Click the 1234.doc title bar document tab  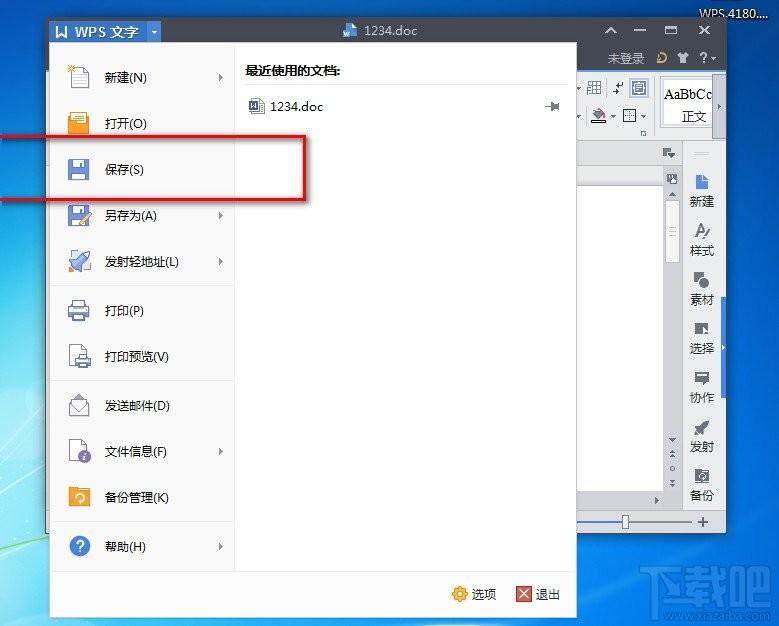coord(380,31)
